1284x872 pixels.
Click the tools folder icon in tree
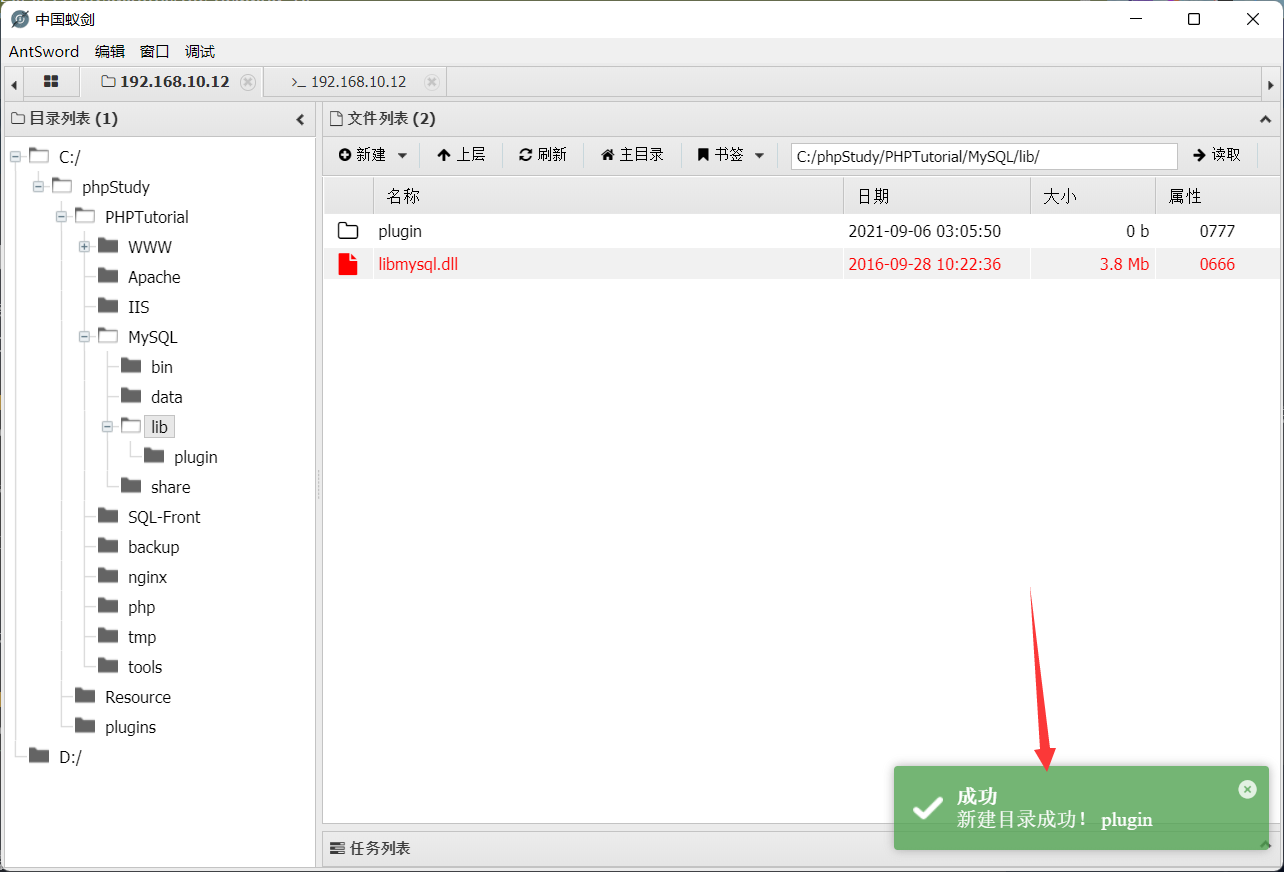(x=108, y=665)
